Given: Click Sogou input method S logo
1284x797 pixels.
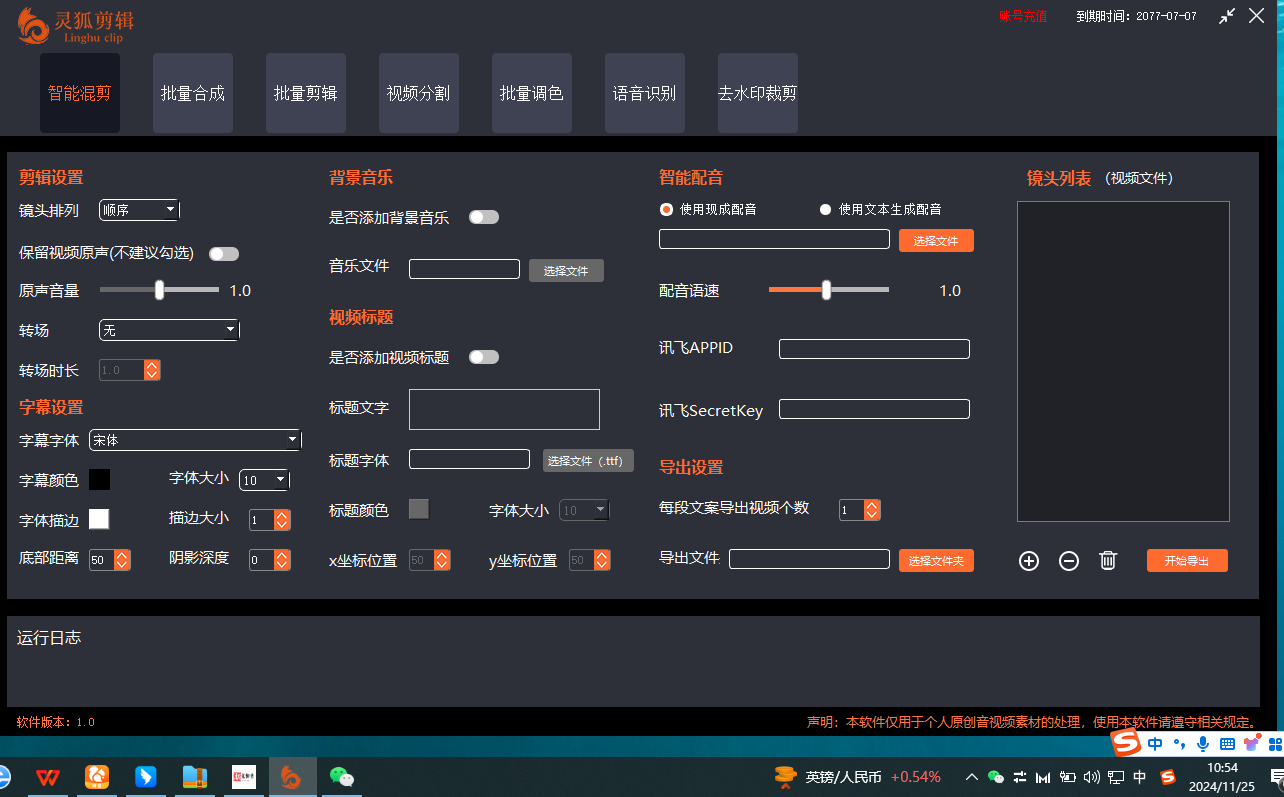Looking at the screenshot, I should pyautogui.click(x=1127, y=743).
